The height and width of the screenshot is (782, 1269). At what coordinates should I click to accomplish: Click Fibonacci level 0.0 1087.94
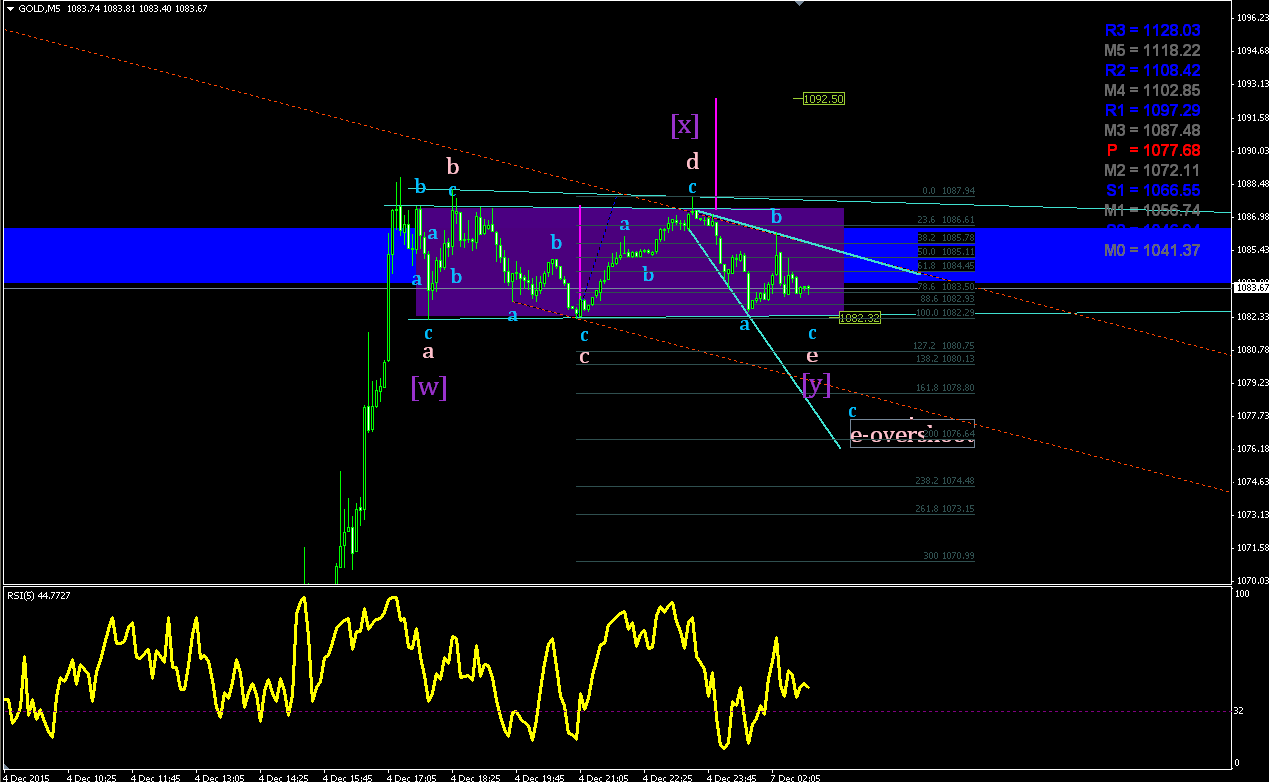pos(948,191)
